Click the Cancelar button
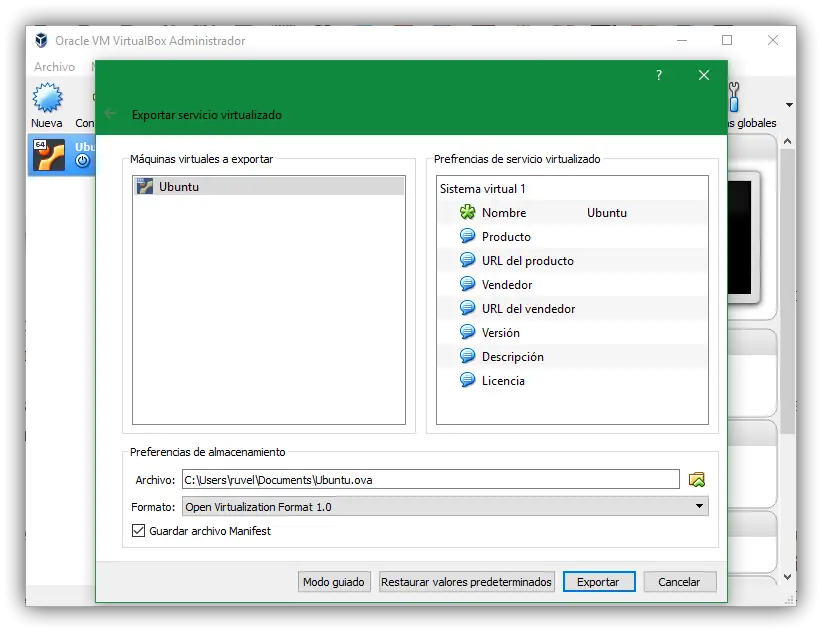822x632 pixels. click(x=679, y=582)
